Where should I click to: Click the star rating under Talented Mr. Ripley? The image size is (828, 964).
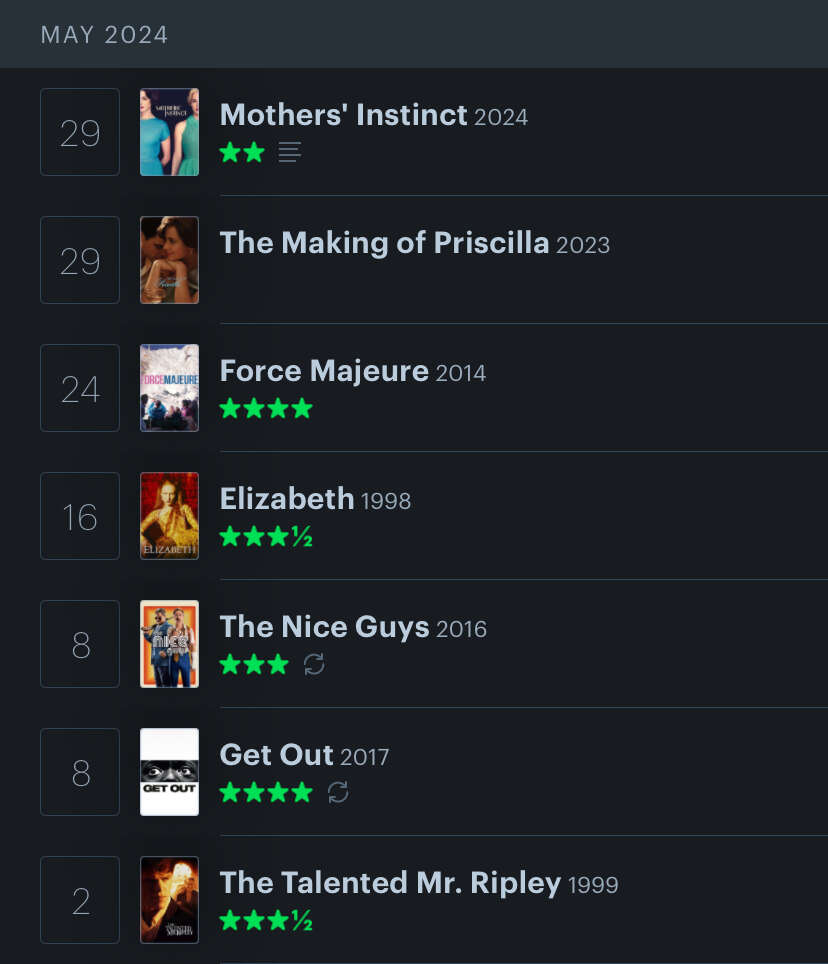(266, 920)
